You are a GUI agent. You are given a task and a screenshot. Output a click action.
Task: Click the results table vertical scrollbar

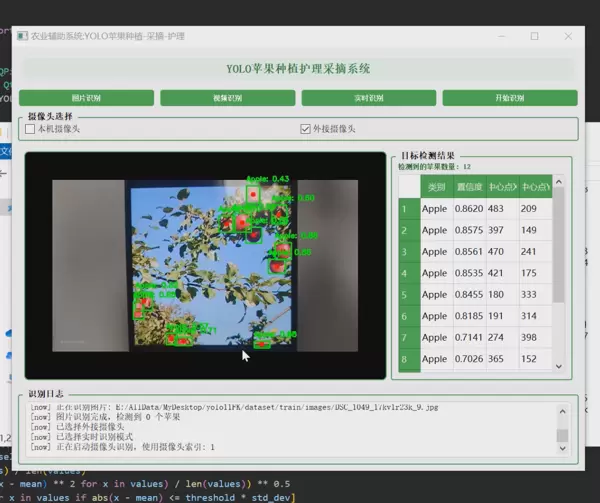click(x=559, y=260)
